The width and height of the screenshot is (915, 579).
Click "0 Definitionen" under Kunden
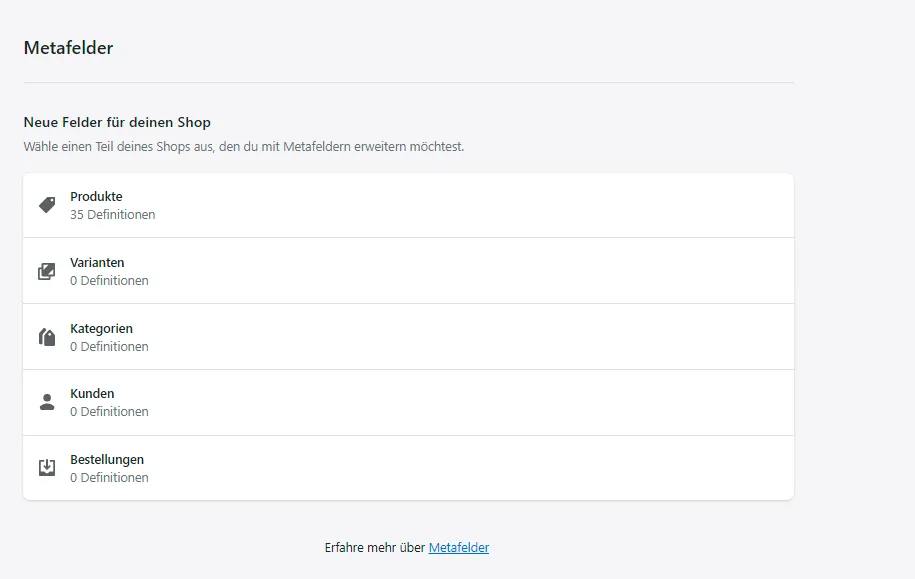coord(109,412)
